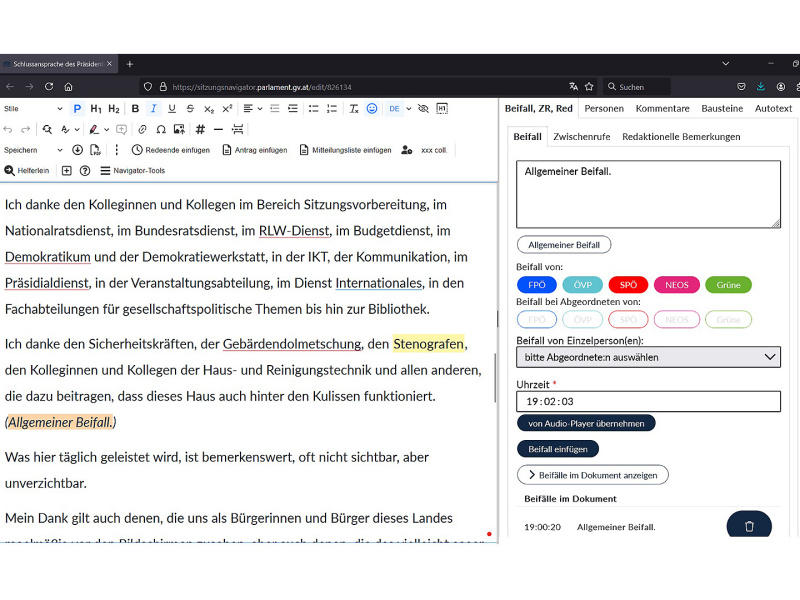Toggle Bold formatting in the toolbar
This screenshot has height=600, width=800.
[x=134, y=107]
